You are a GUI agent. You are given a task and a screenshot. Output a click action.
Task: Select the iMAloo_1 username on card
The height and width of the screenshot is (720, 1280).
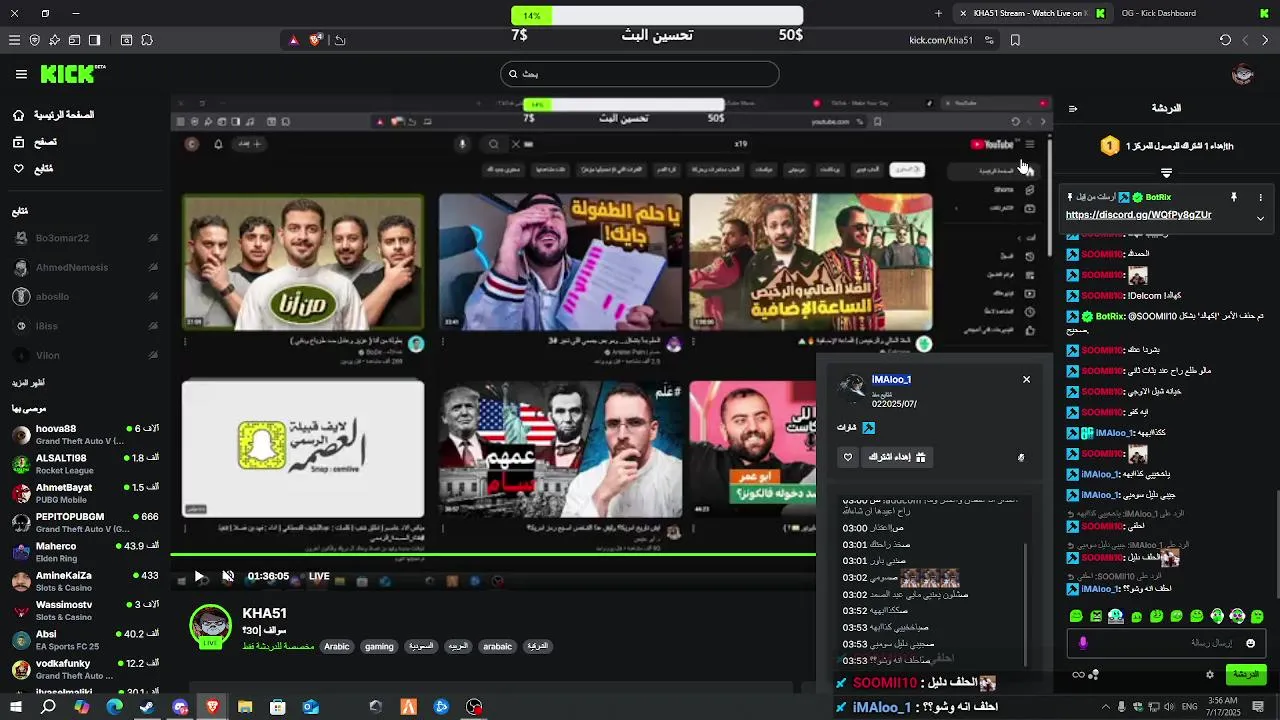point(891,379)
